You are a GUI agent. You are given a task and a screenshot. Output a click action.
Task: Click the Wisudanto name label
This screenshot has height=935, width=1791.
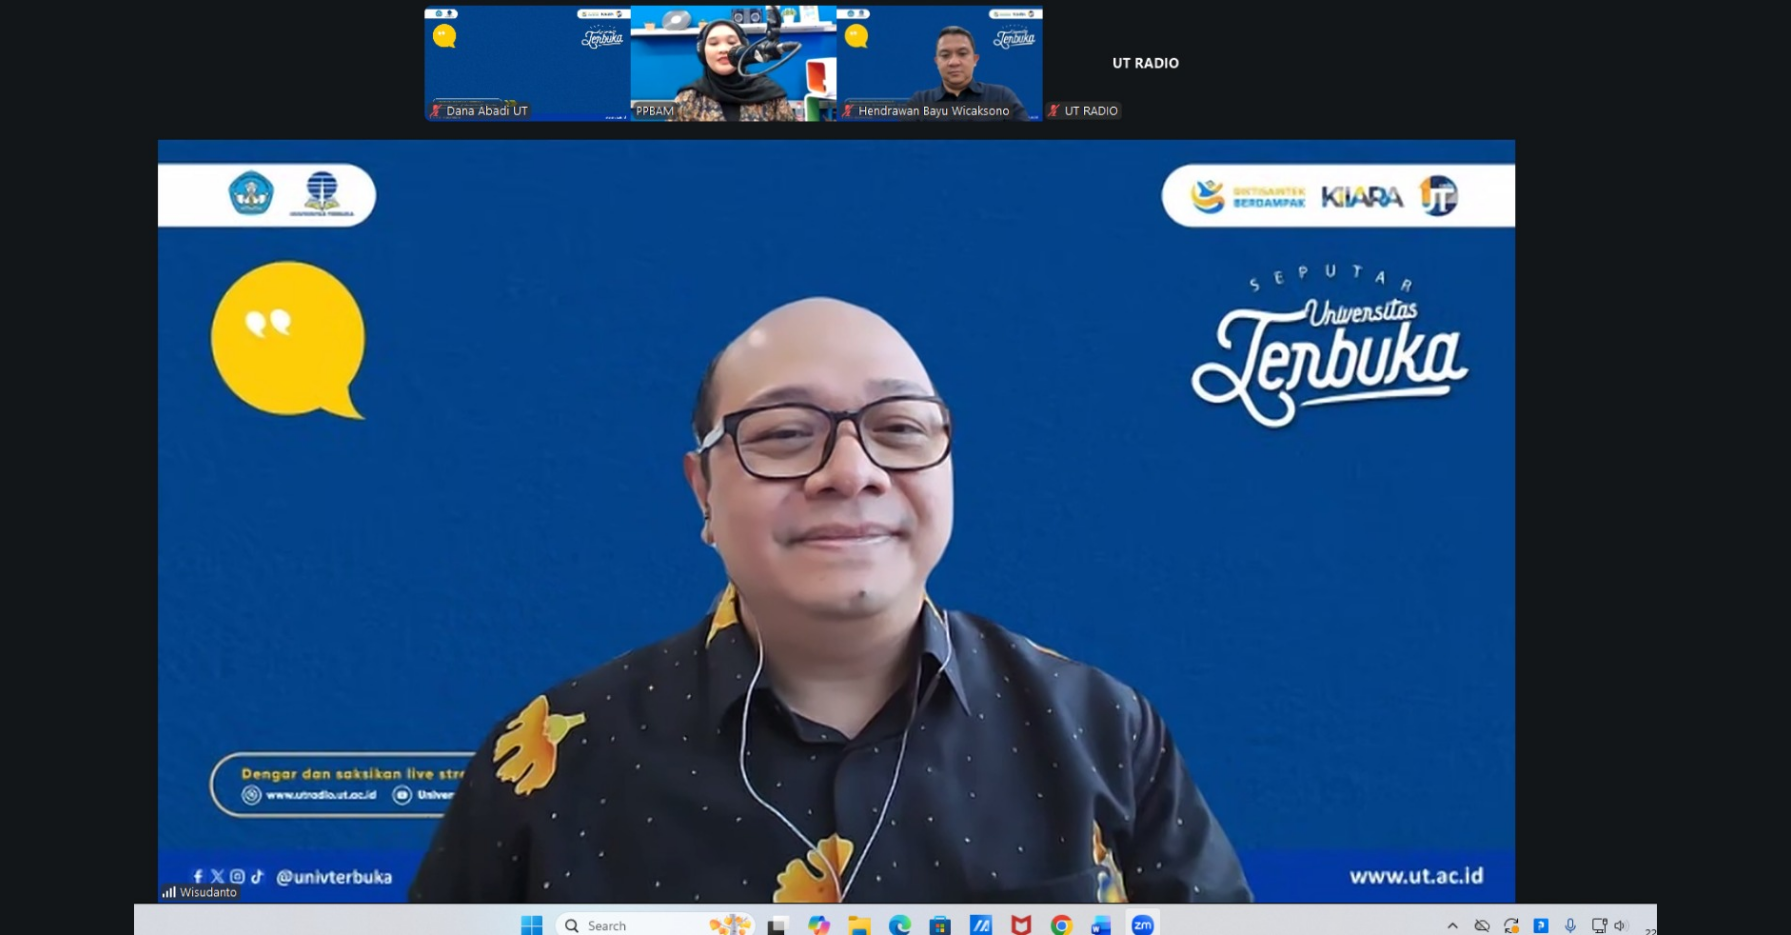tap(208, 892)
